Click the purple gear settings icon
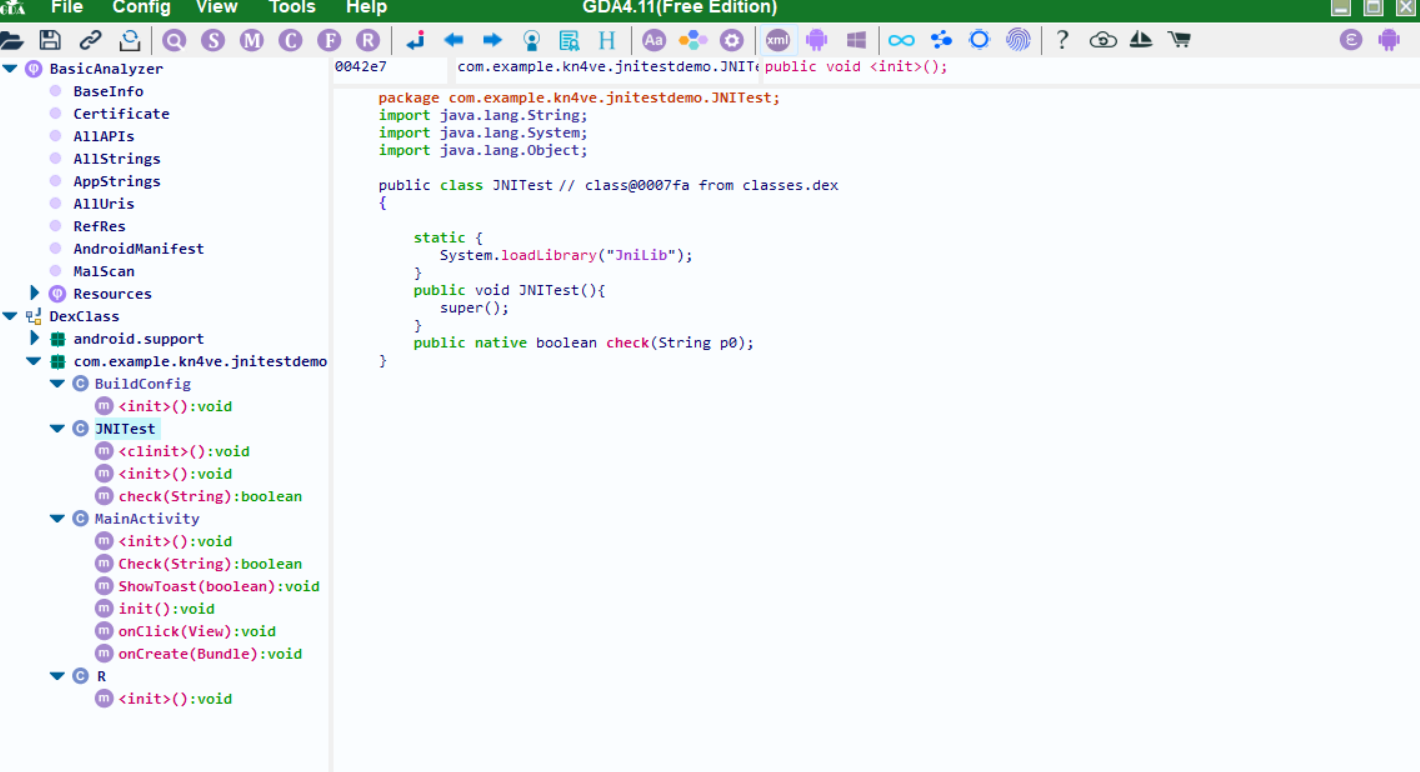The image size is (1420, 772). click(x=732, y=40)
